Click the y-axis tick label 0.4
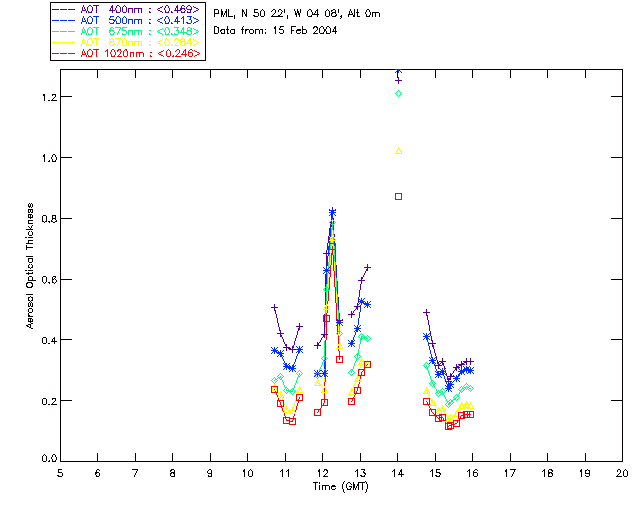The height and width of the screenshot is (512, 640). (x=49, y=340)
